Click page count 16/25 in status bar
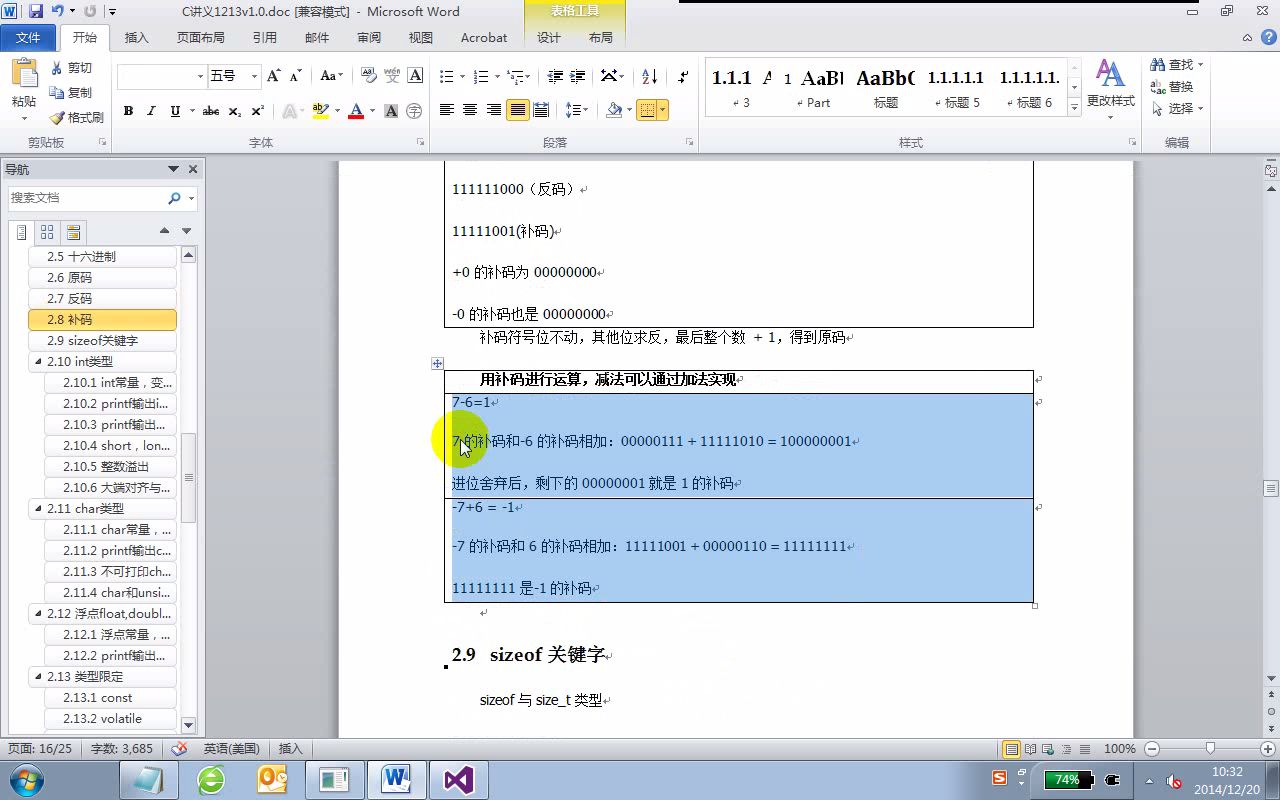The height and width of the screenshot is (800, 1280). (x=40, y=749)
